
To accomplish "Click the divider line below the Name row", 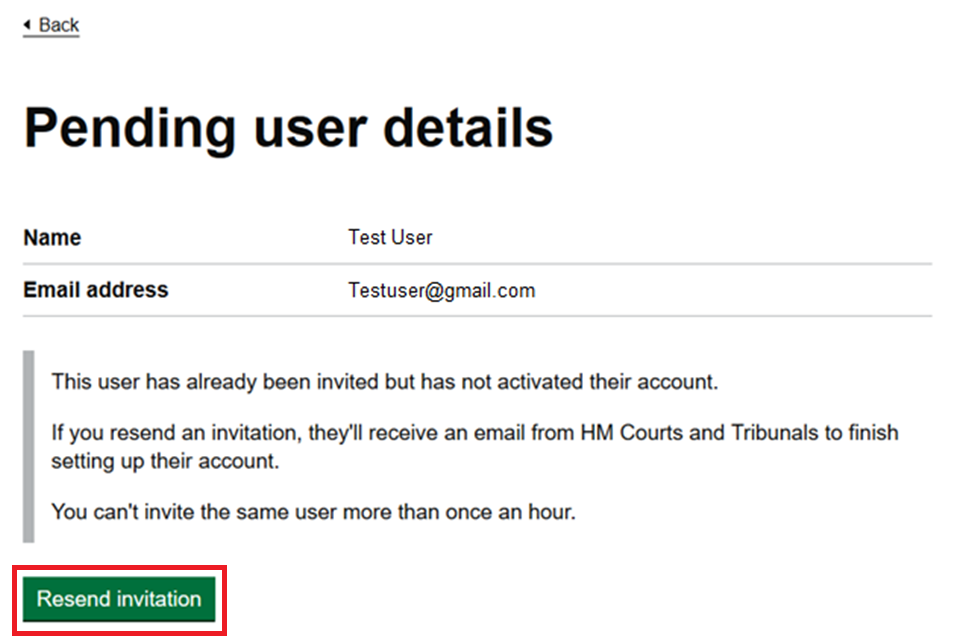I will [x=477, y=265].
